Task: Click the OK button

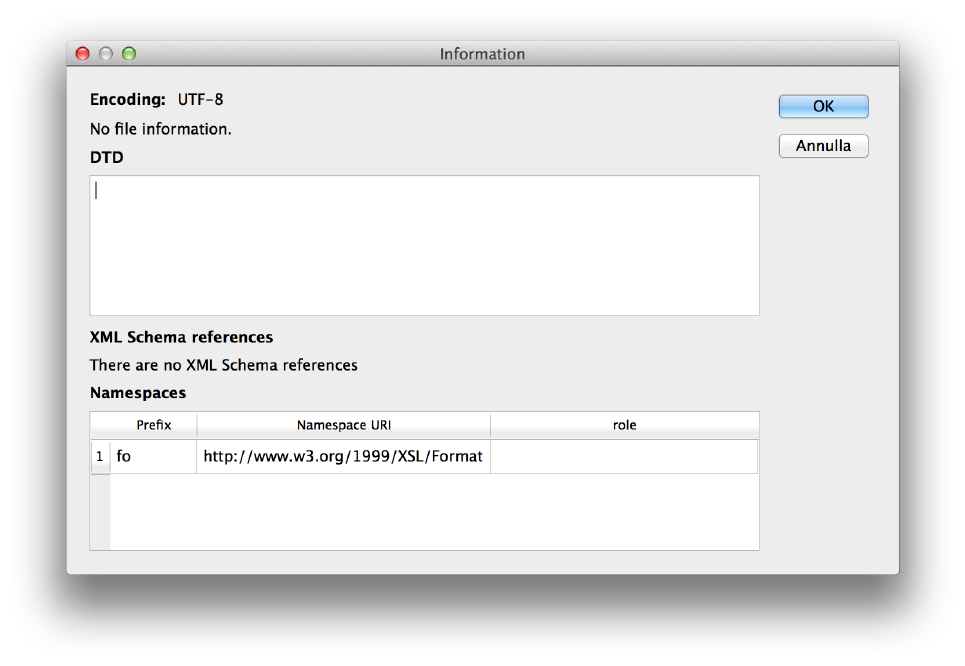Action: tap(823, 106)
